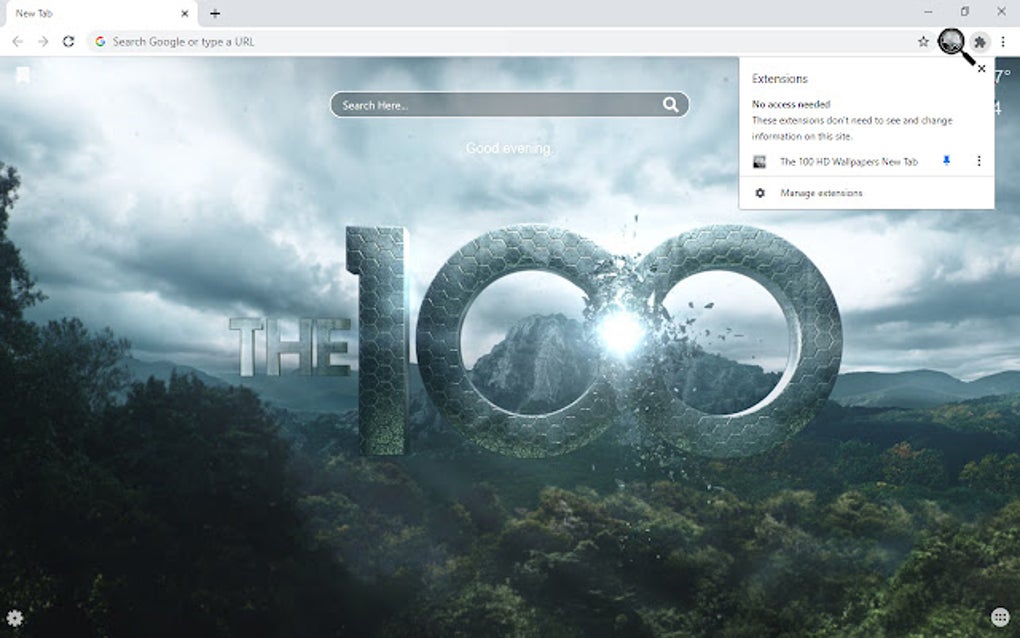This screenshot has height=638, width=1020.
Task: Bookmark this tab with the star icon
Action: (923, 42)
